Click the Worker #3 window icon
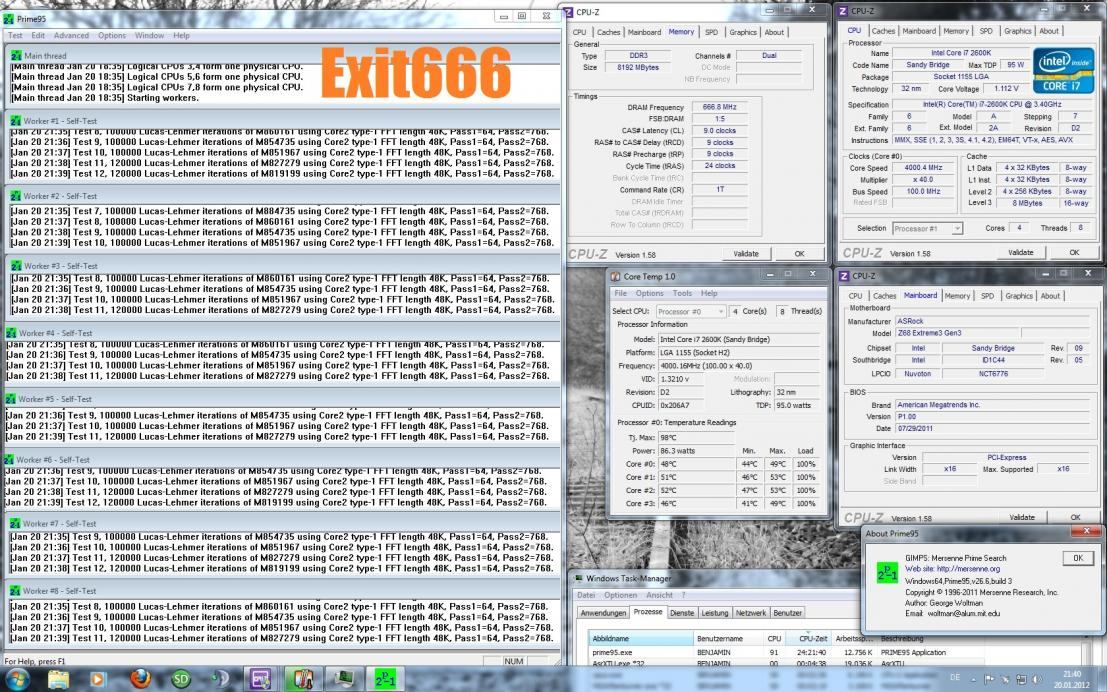The height and width of the screenshot is (692, 1107). [16, 266]
